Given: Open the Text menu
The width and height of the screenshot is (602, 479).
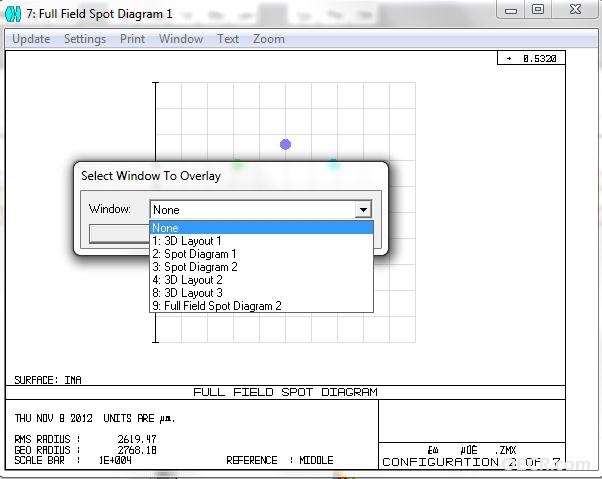Looking at the screenshot, I should tap(228, 39).
